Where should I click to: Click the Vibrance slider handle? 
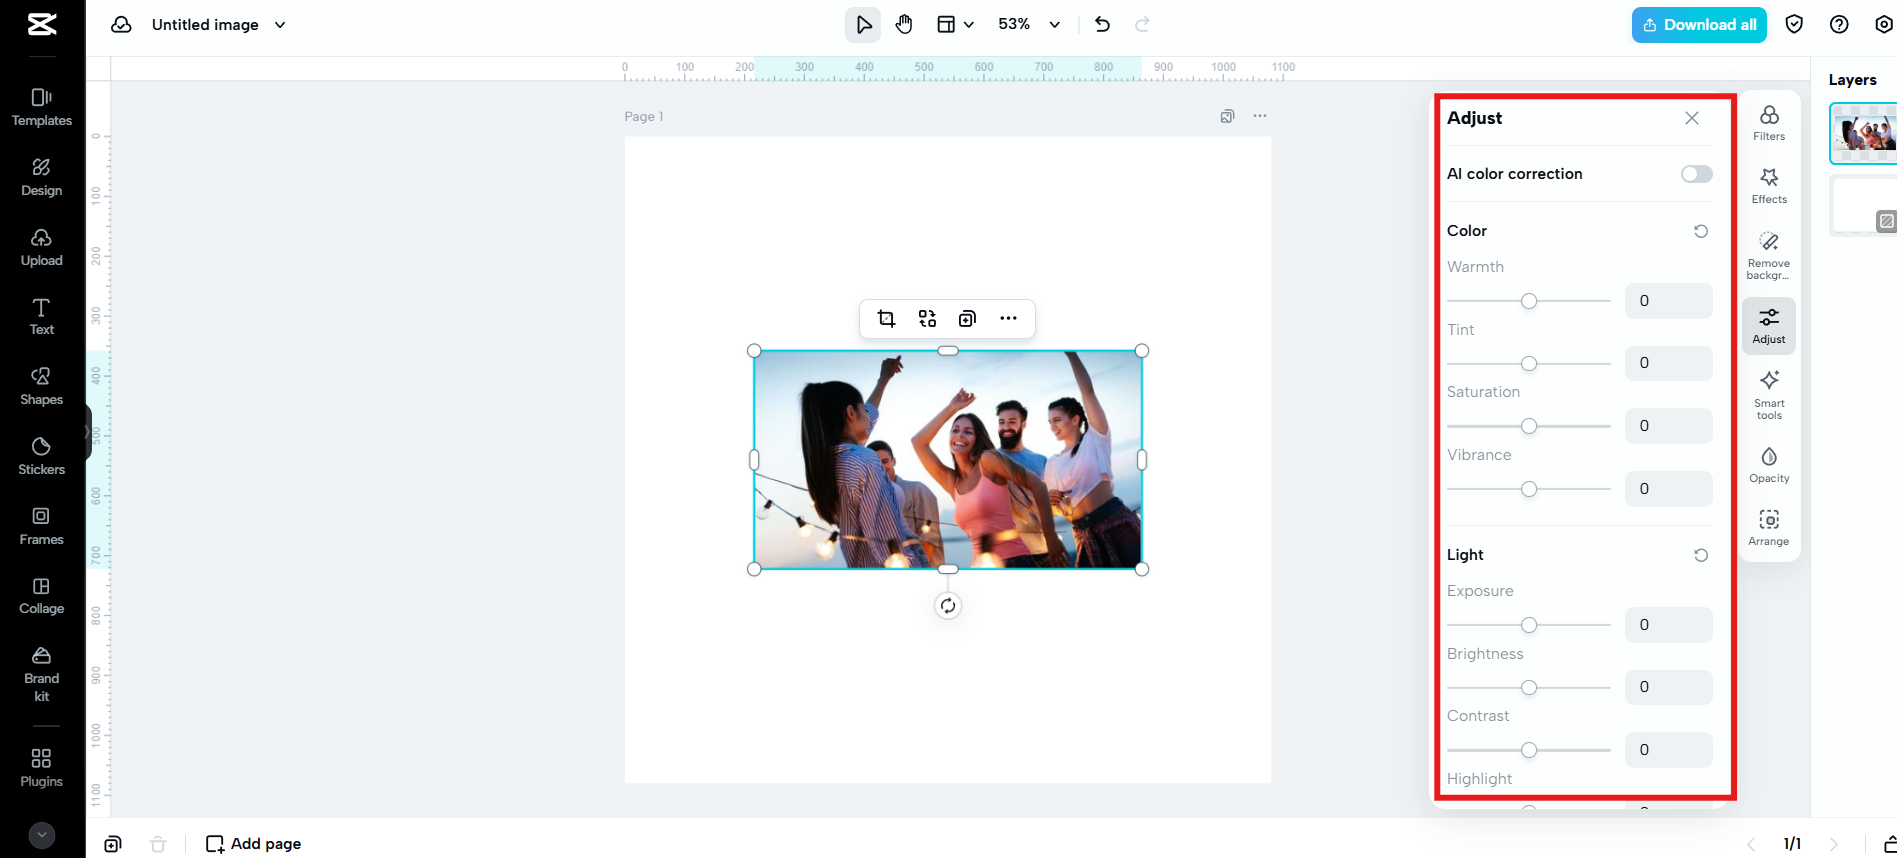(1529, 489)
